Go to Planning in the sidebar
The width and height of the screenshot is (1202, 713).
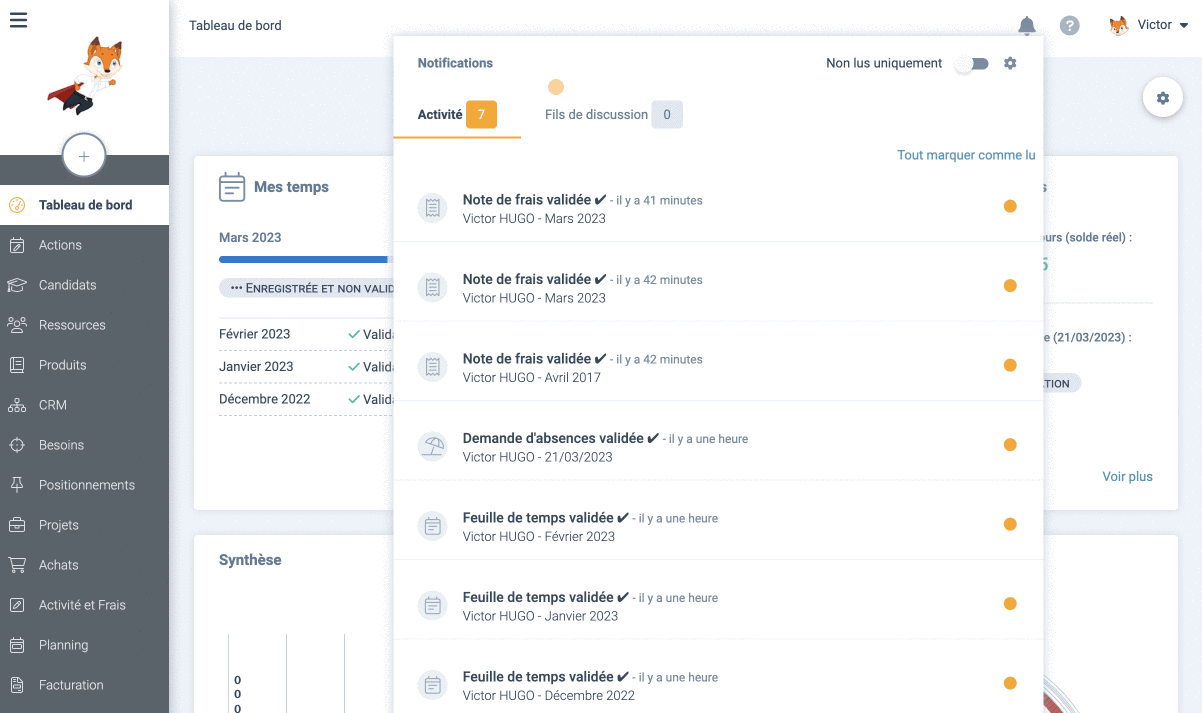point(63,645)
